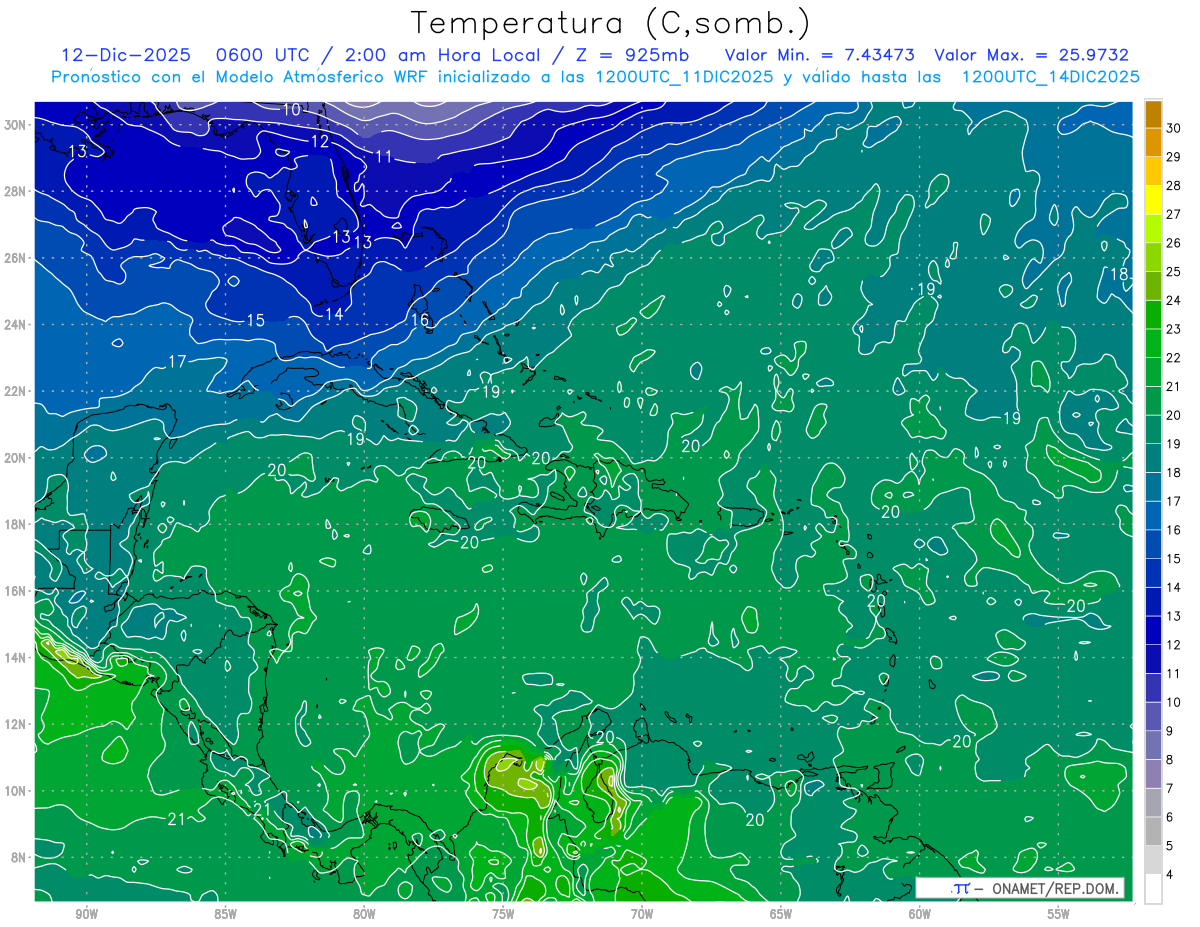This screenshot has height=927, width=1200.
Task: Click the 30N latitude axis label
Action: coord(15,125)
